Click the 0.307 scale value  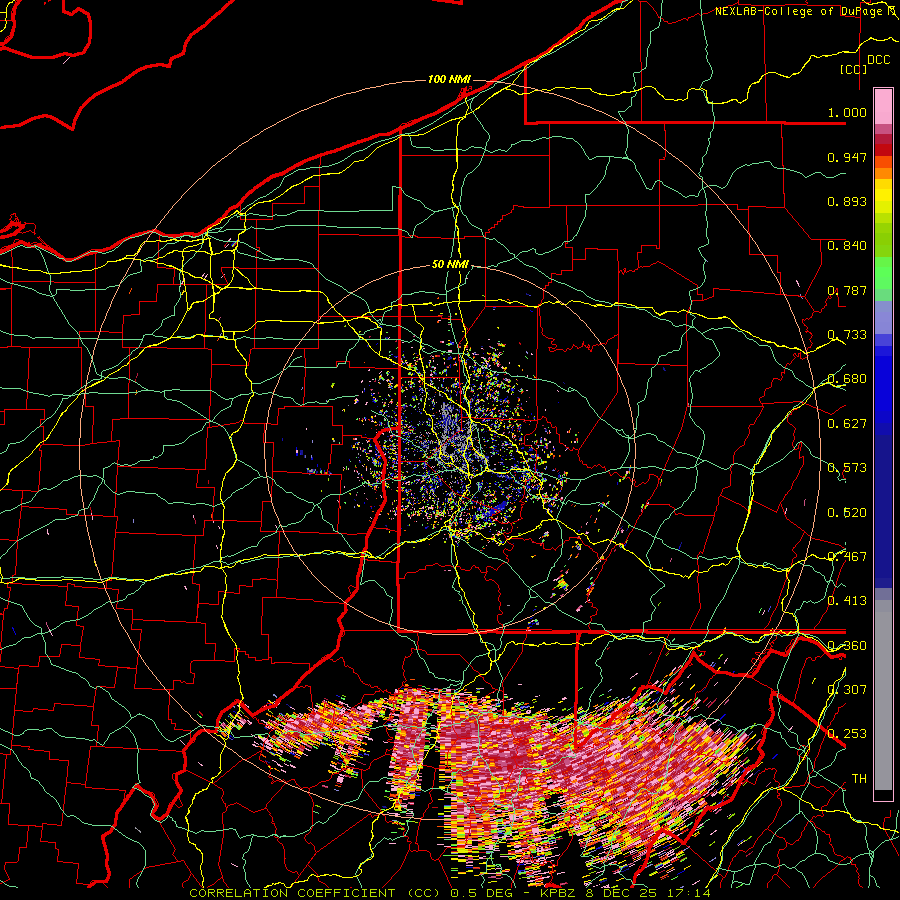pos(847,689)
